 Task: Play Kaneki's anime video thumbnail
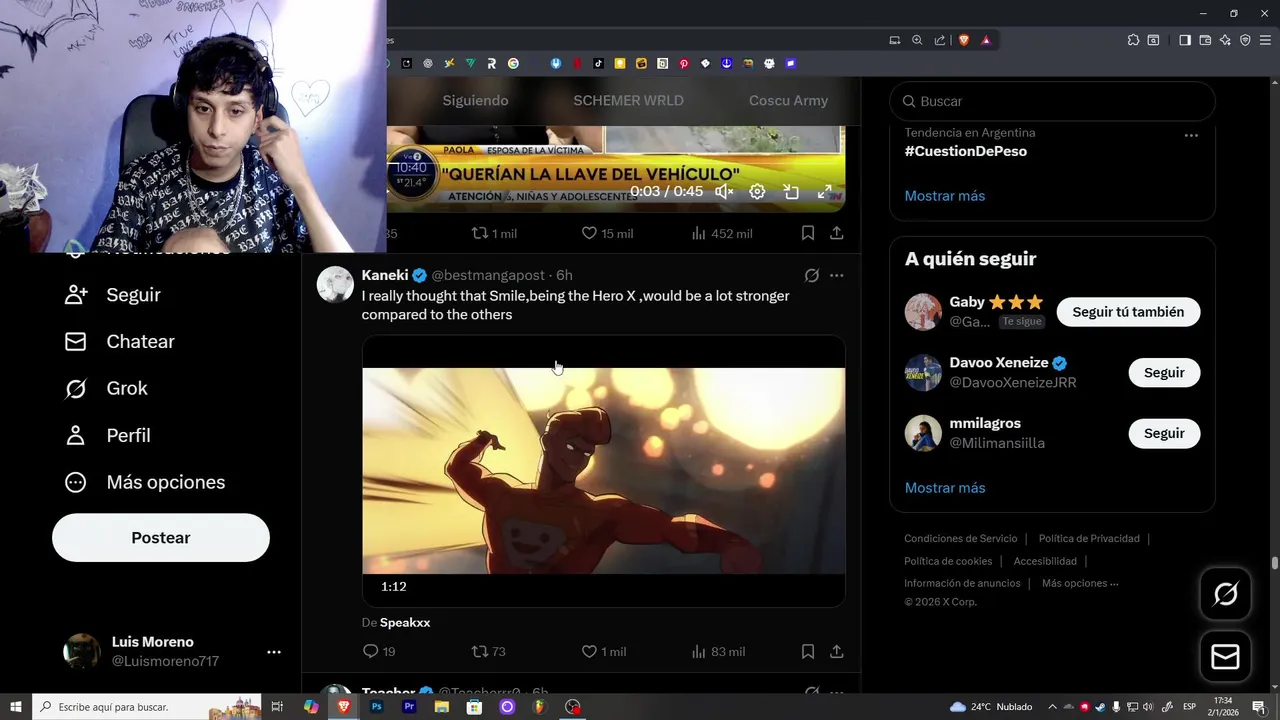(604, 471)
